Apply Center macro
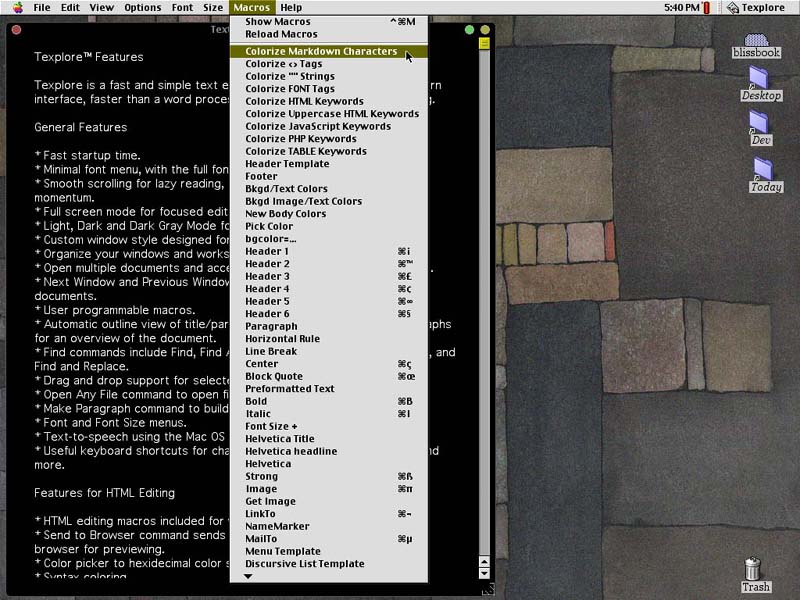Screen dimensions: 800x600 [329, 364]
